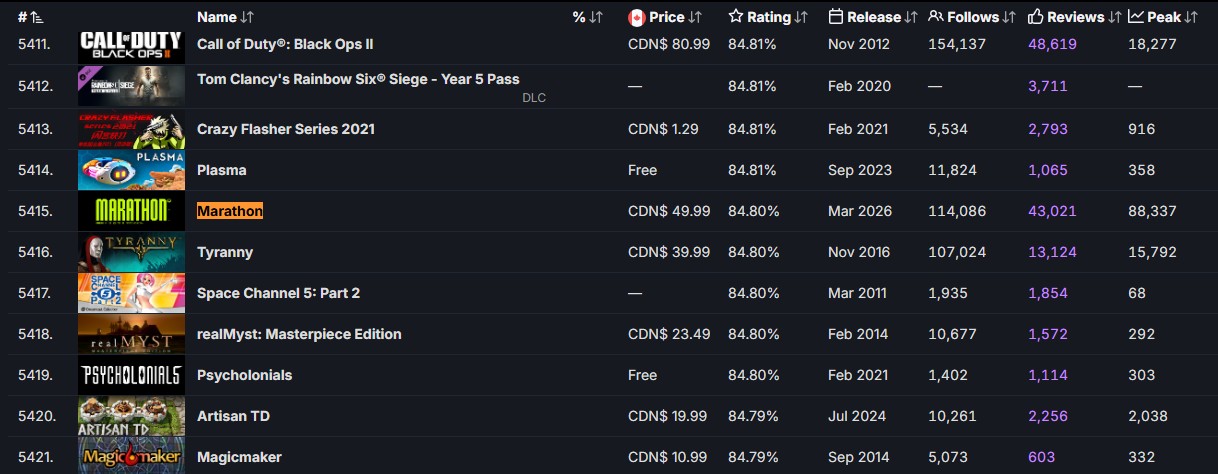
Task: Open the realMyst: Masterpiece Edition link
Action: 299,334
